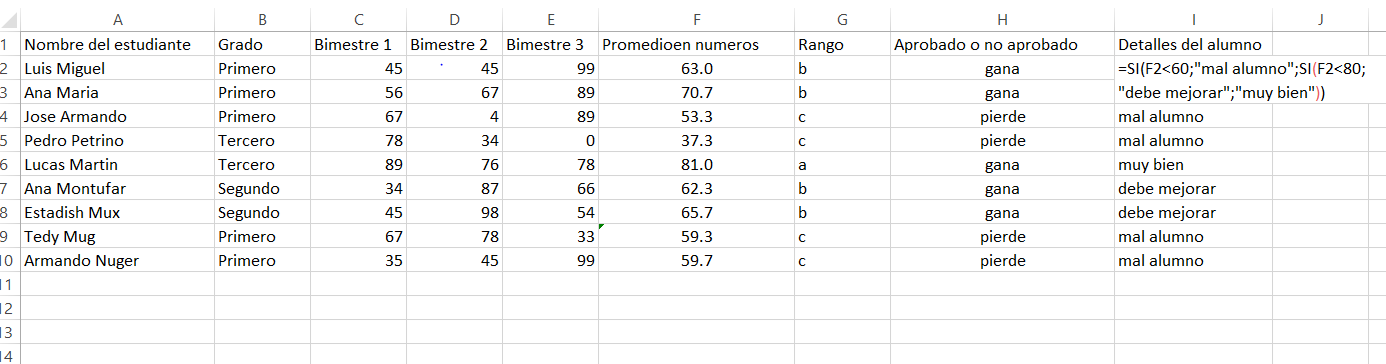1386x364 pixels.
Task: Click the Pedro Petrino name cell
Action: (117, 141)
